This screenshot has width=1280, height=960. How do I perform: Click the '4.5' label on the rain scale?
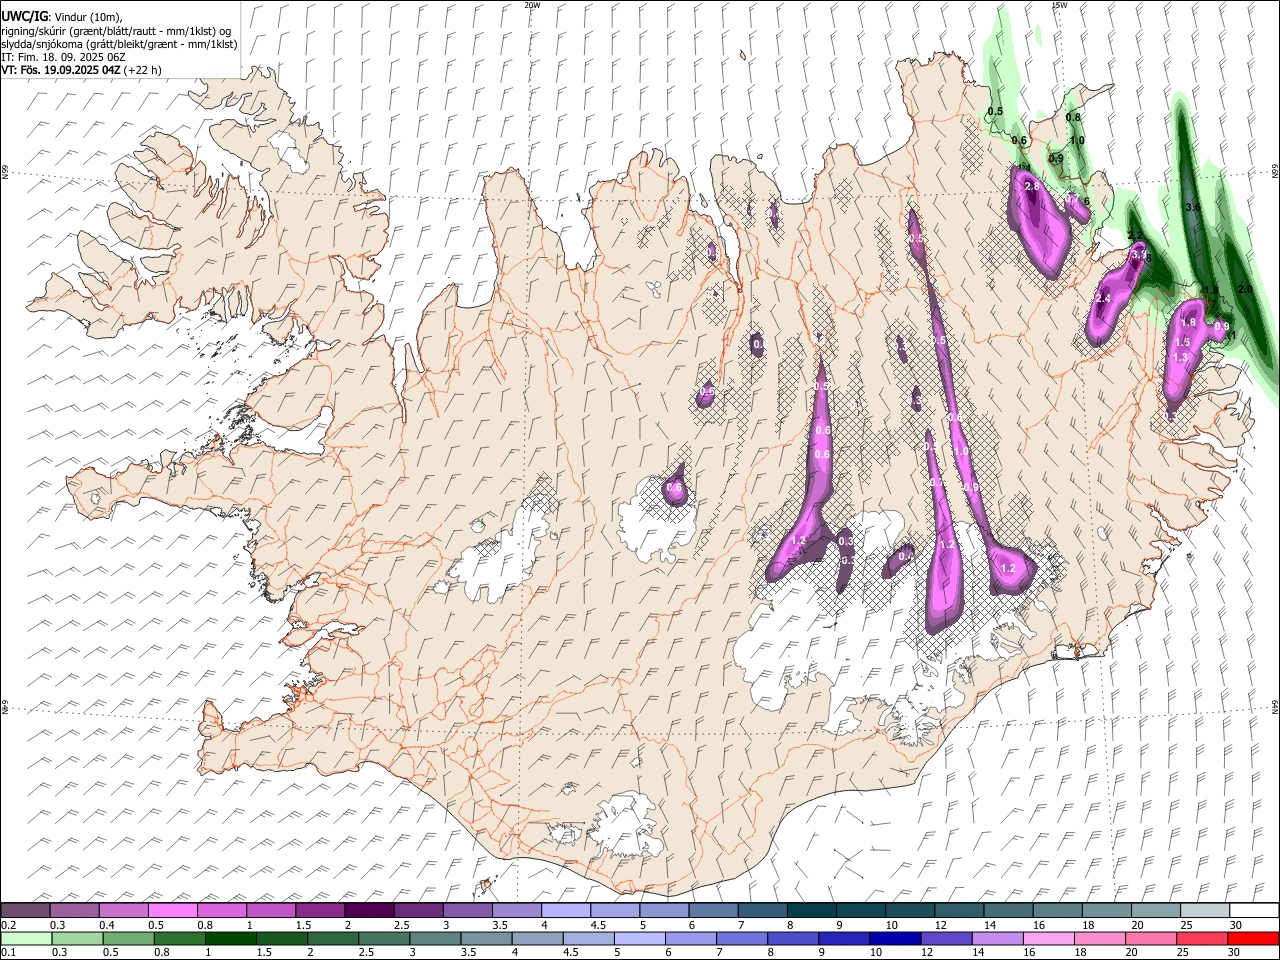(572, 953)
